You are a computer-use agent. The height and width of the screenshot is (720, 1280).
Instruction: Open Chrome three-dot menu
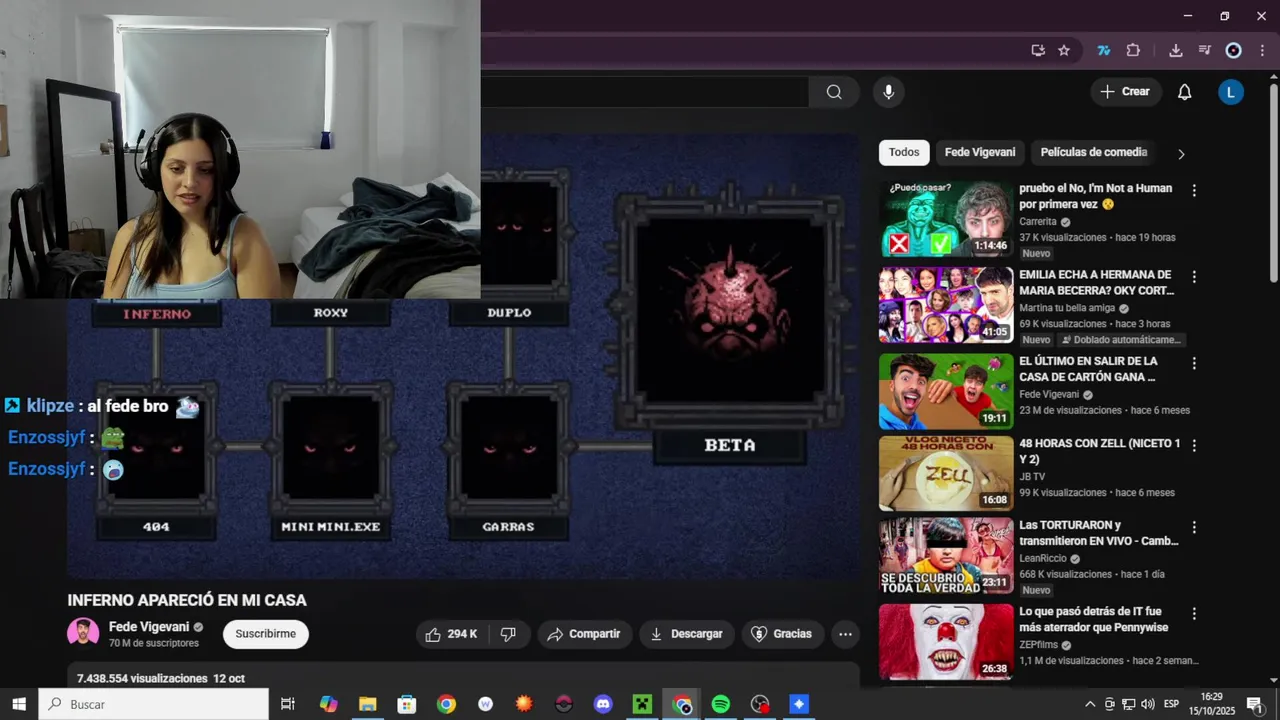click(1263, 51)
